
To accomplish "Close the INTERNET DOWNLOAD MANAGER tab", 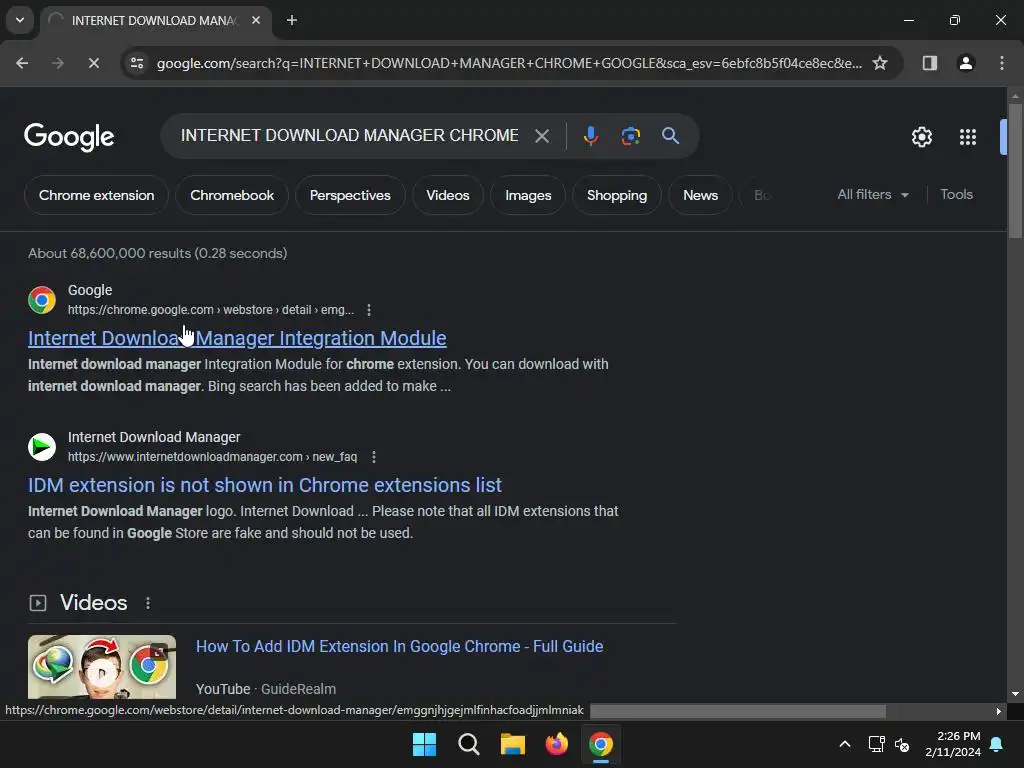I will [x=256, y=20].
